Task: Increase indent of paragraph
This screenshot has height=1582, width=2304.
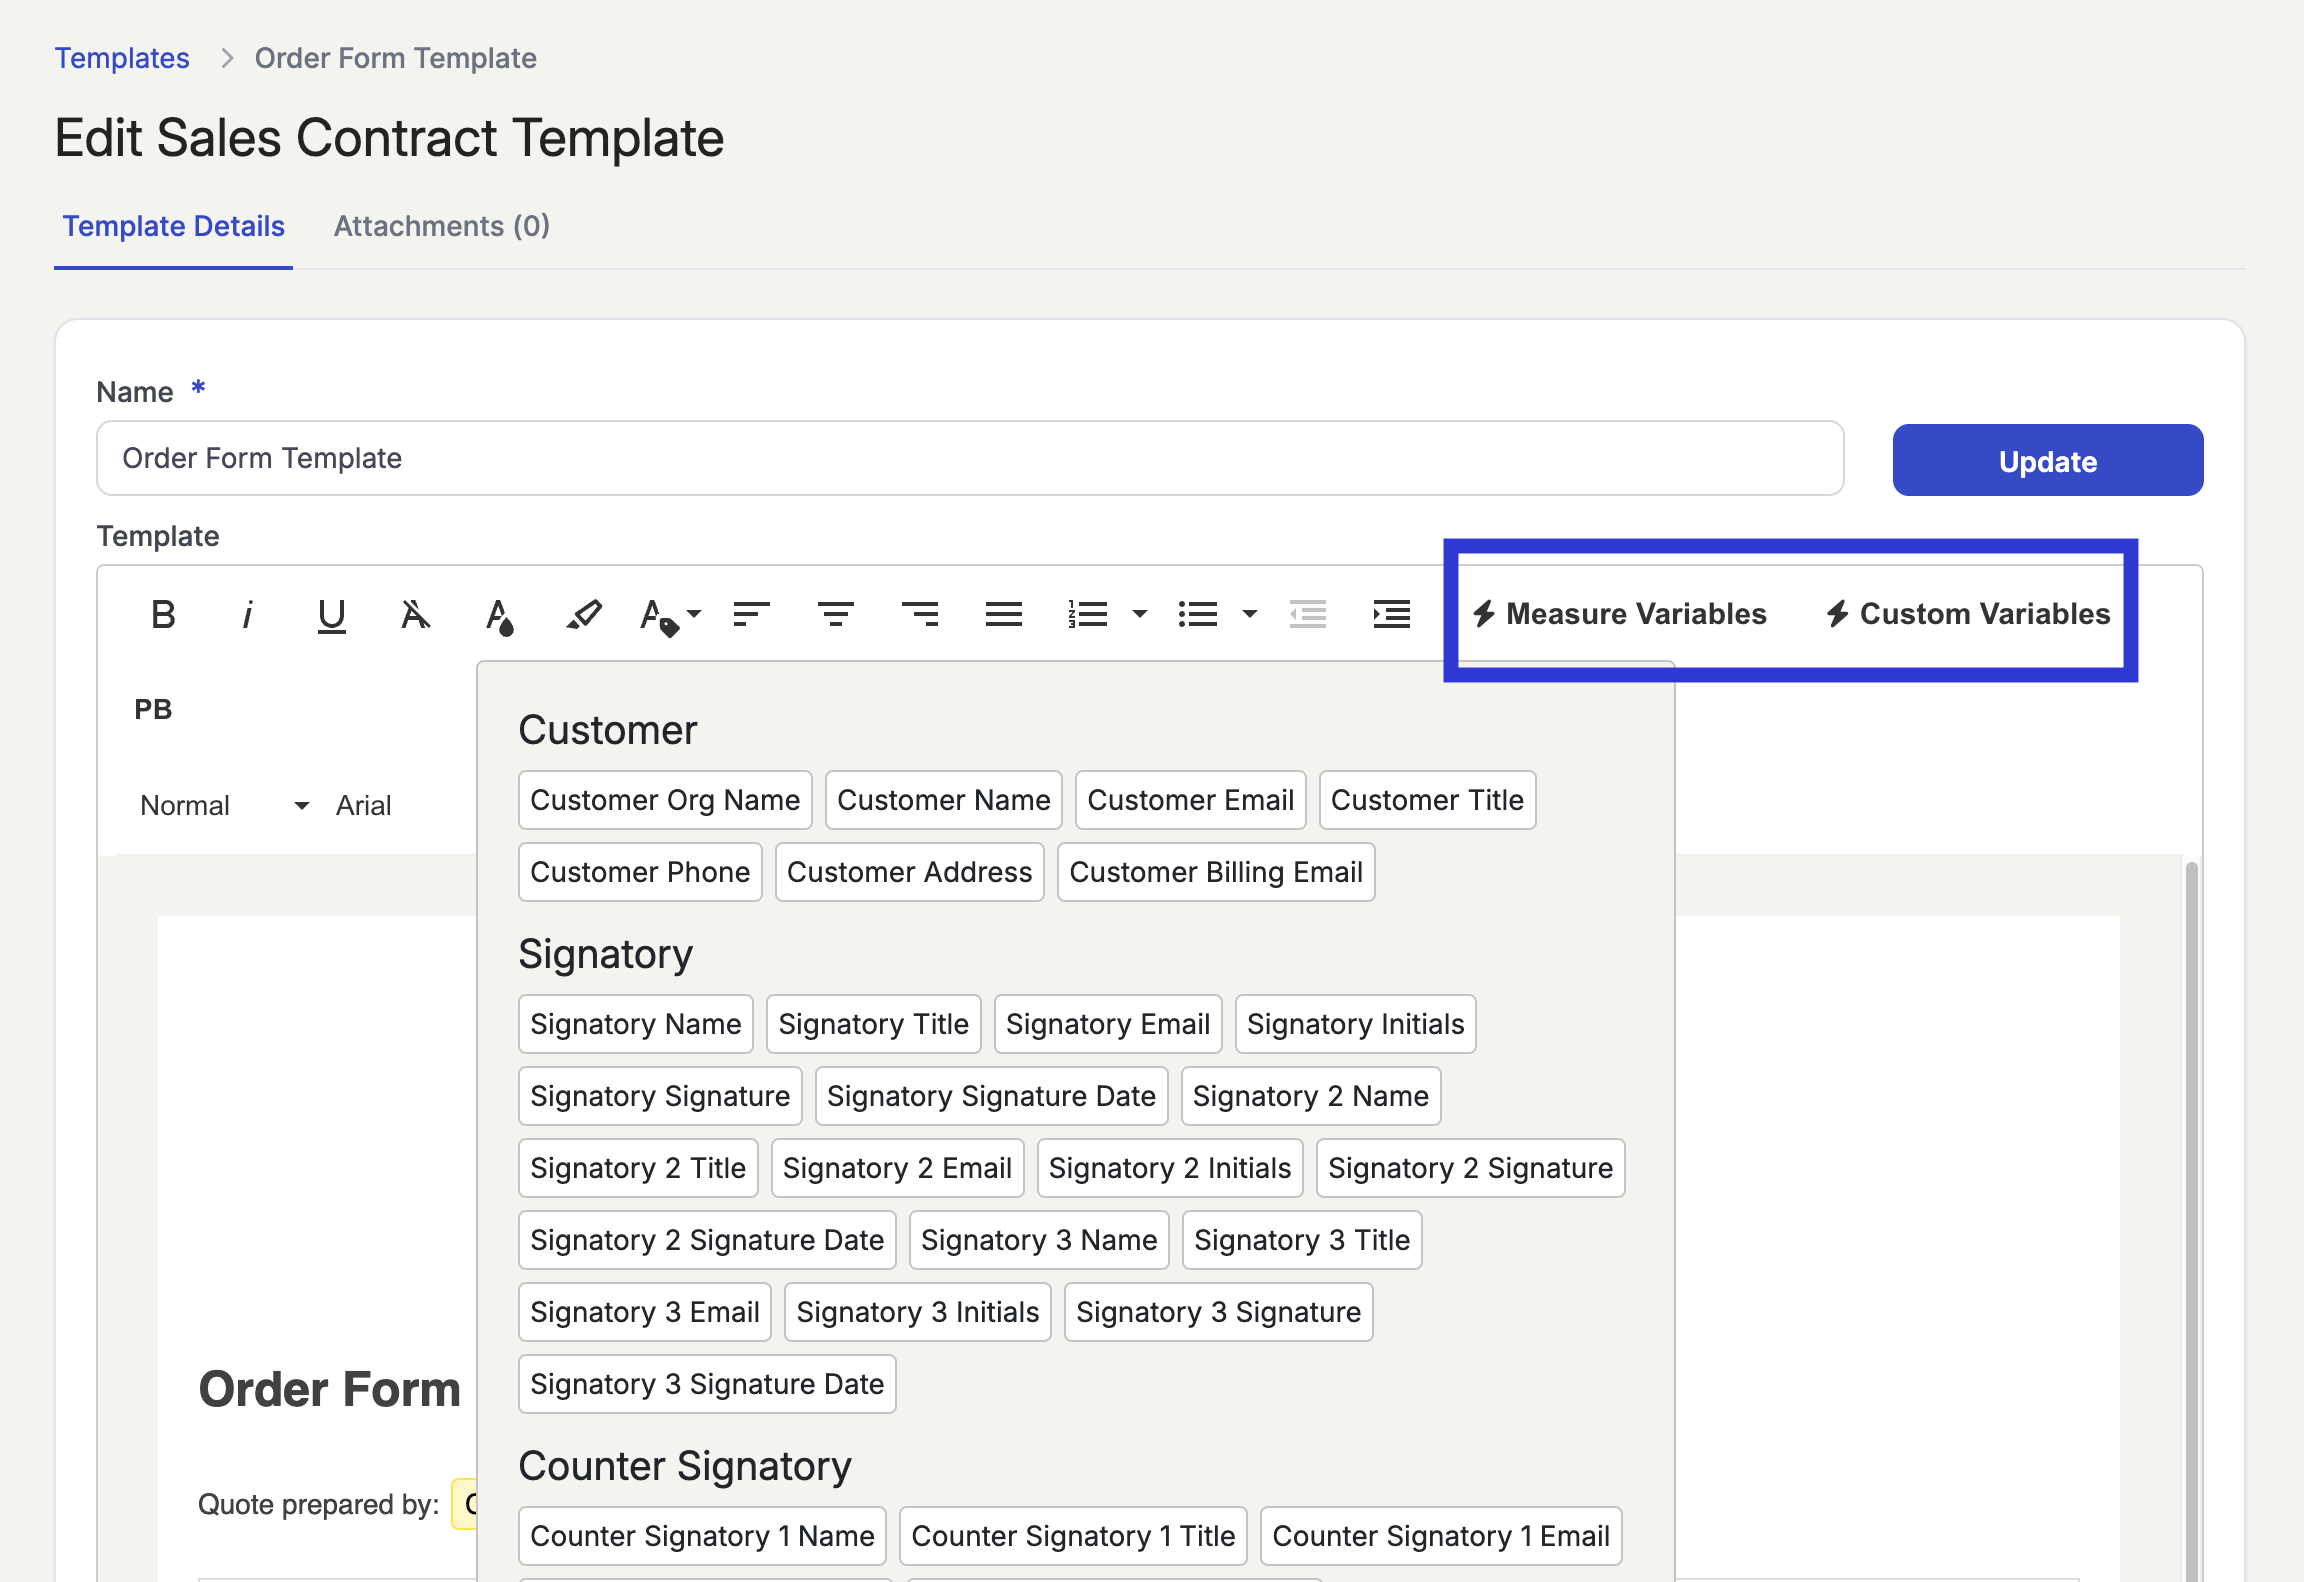Action: tap(1391, 614)
